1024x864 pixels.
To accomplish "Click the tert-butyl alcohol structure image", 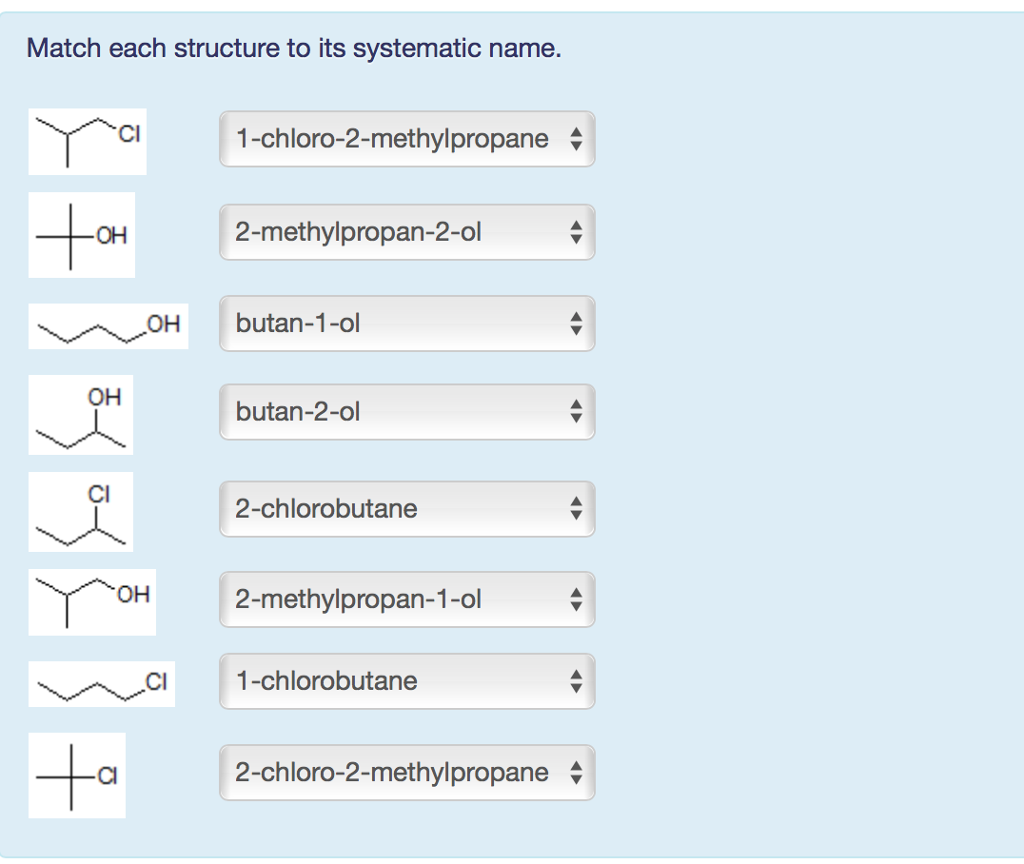I will pos(82,234).
